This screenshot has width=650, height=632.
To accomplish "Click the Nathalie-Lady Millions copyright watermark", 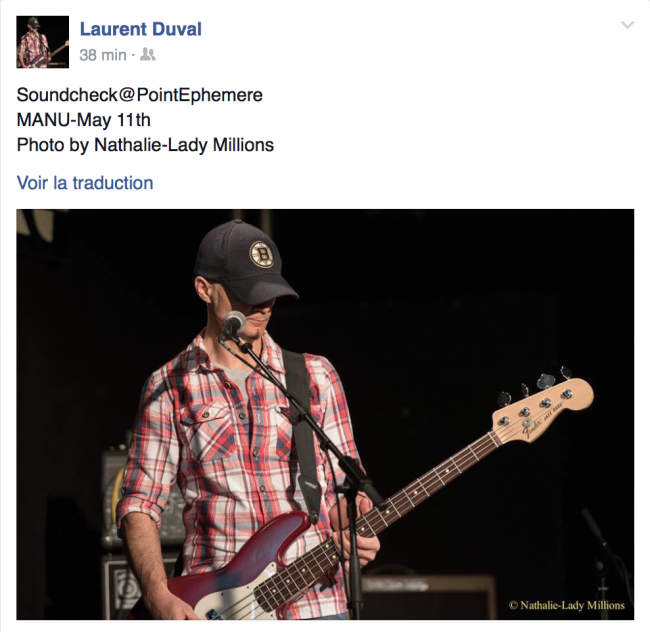I will pos(567,605).
